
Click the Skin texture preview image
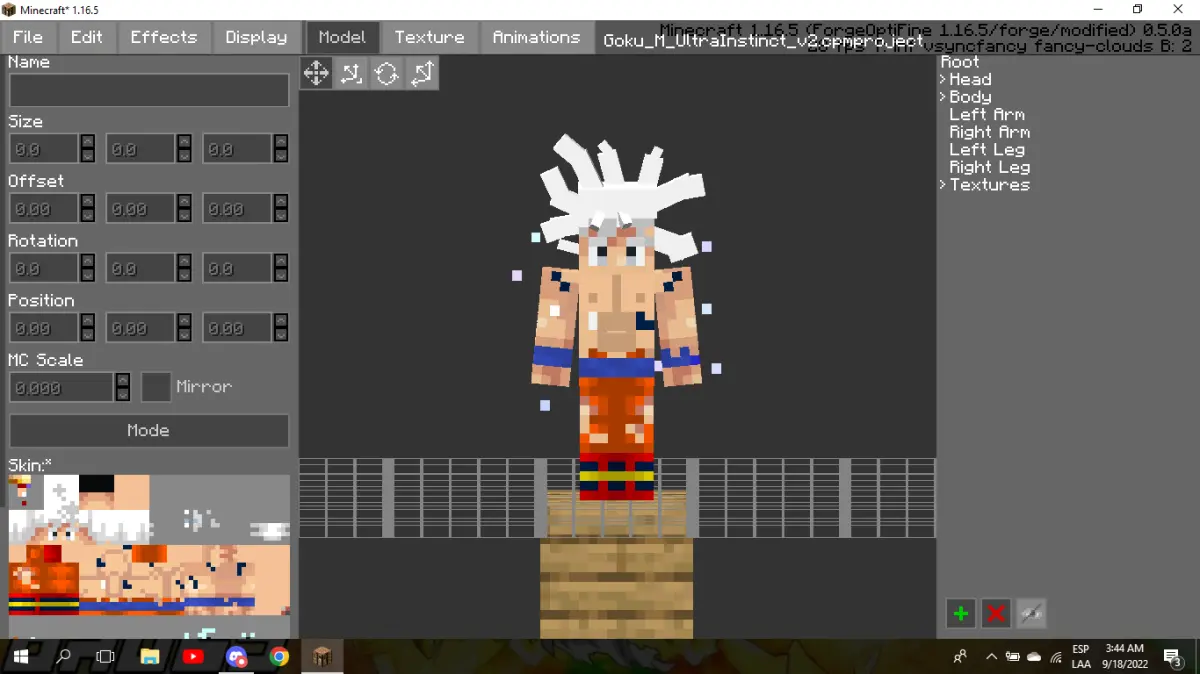[149, 556]
